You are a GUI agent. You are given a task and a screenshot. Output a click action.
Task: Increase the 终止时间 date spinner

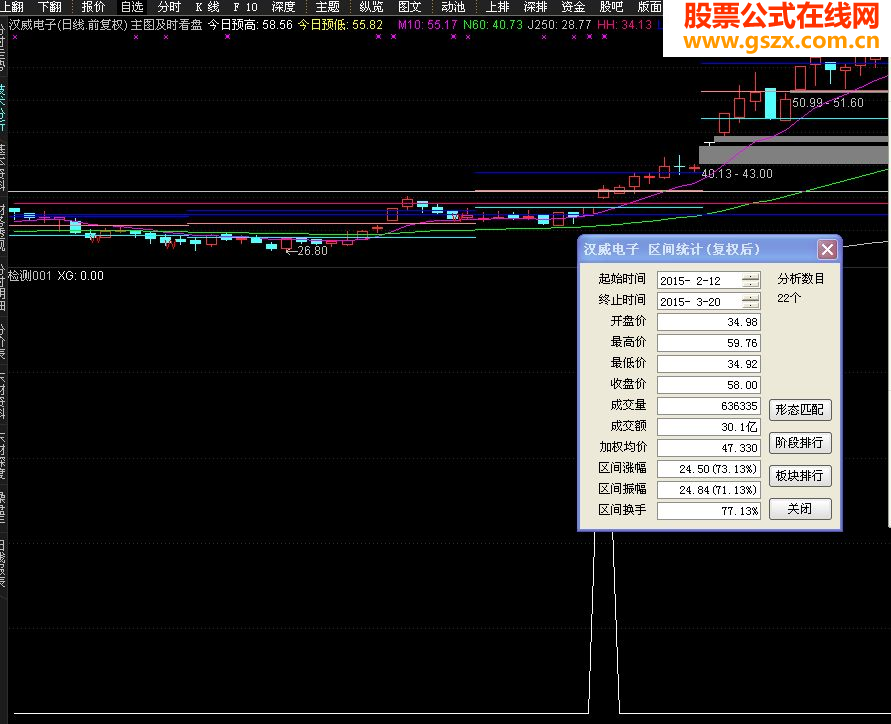751,297
